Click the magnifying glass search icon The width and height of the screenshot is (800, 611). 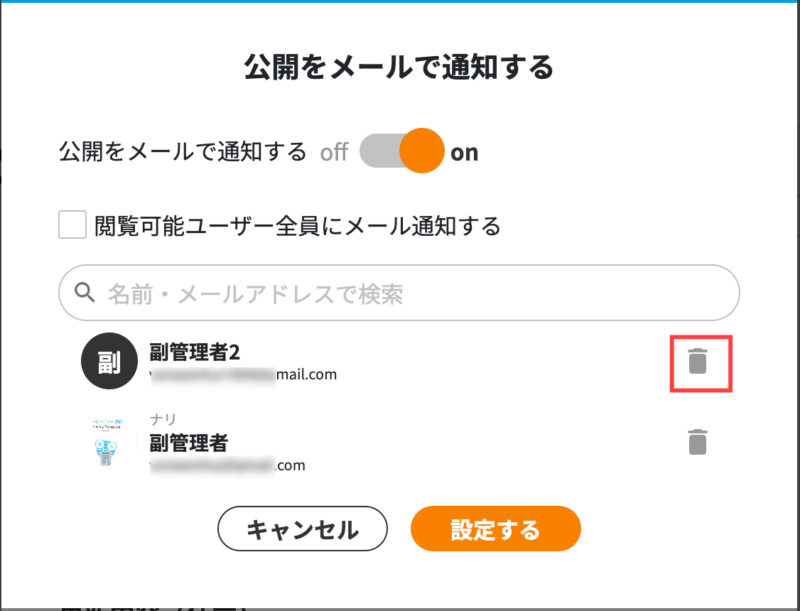pos(83,292)
